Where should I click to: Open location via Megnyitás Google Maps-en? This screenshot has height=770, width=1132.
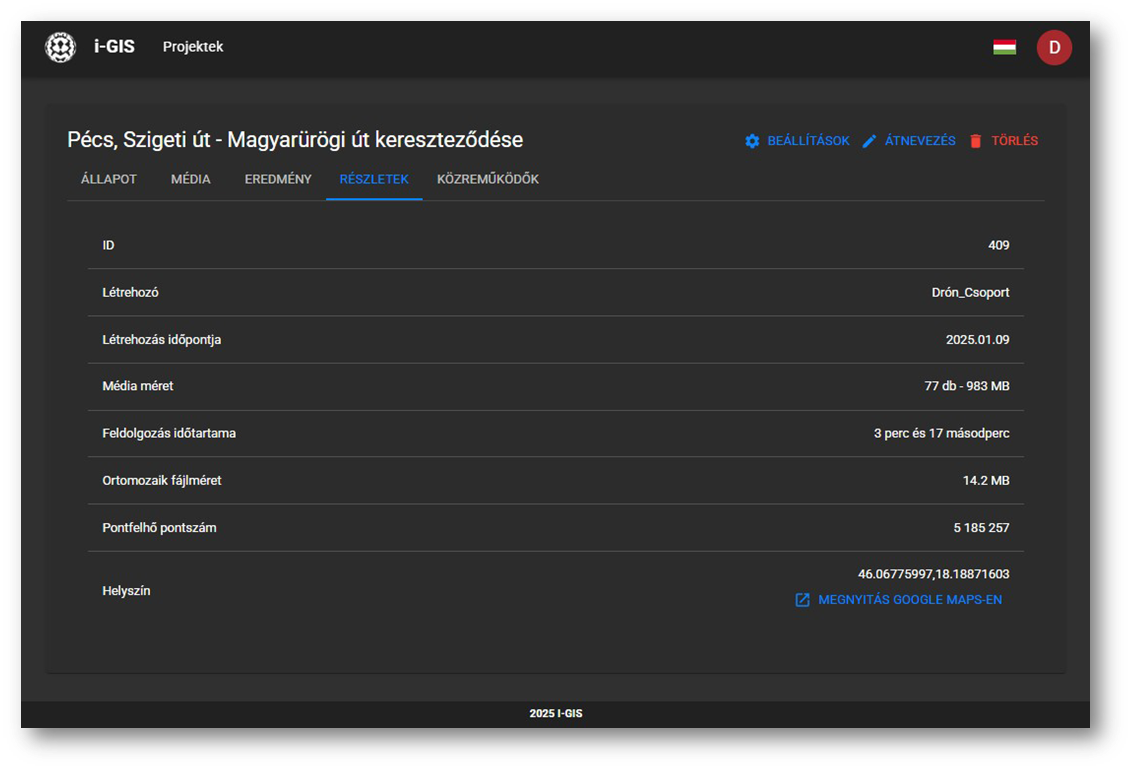click(909, 600)
